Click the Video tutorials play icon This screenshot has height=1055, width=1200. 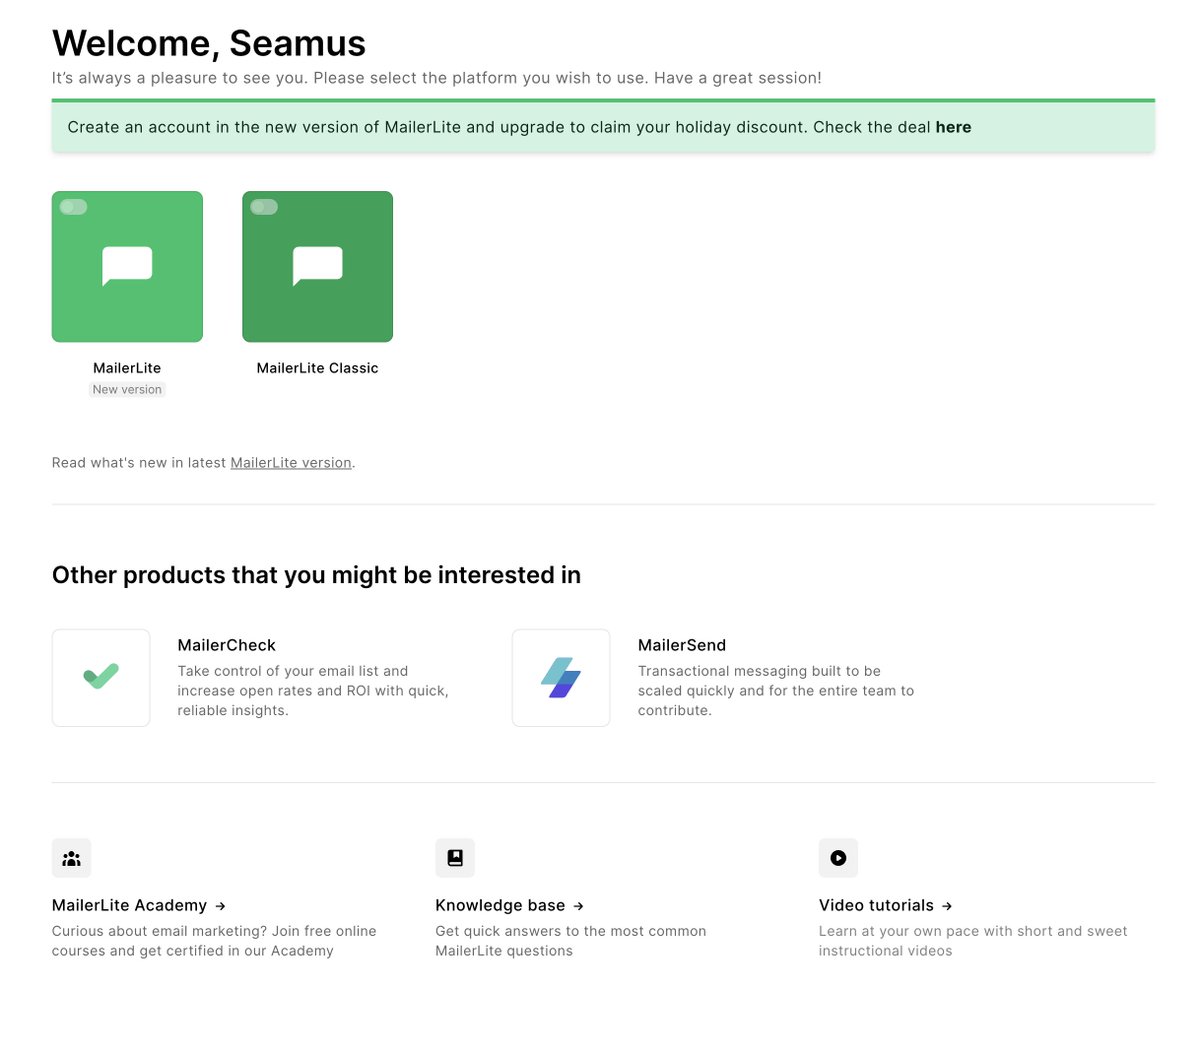tap(838, 858)
